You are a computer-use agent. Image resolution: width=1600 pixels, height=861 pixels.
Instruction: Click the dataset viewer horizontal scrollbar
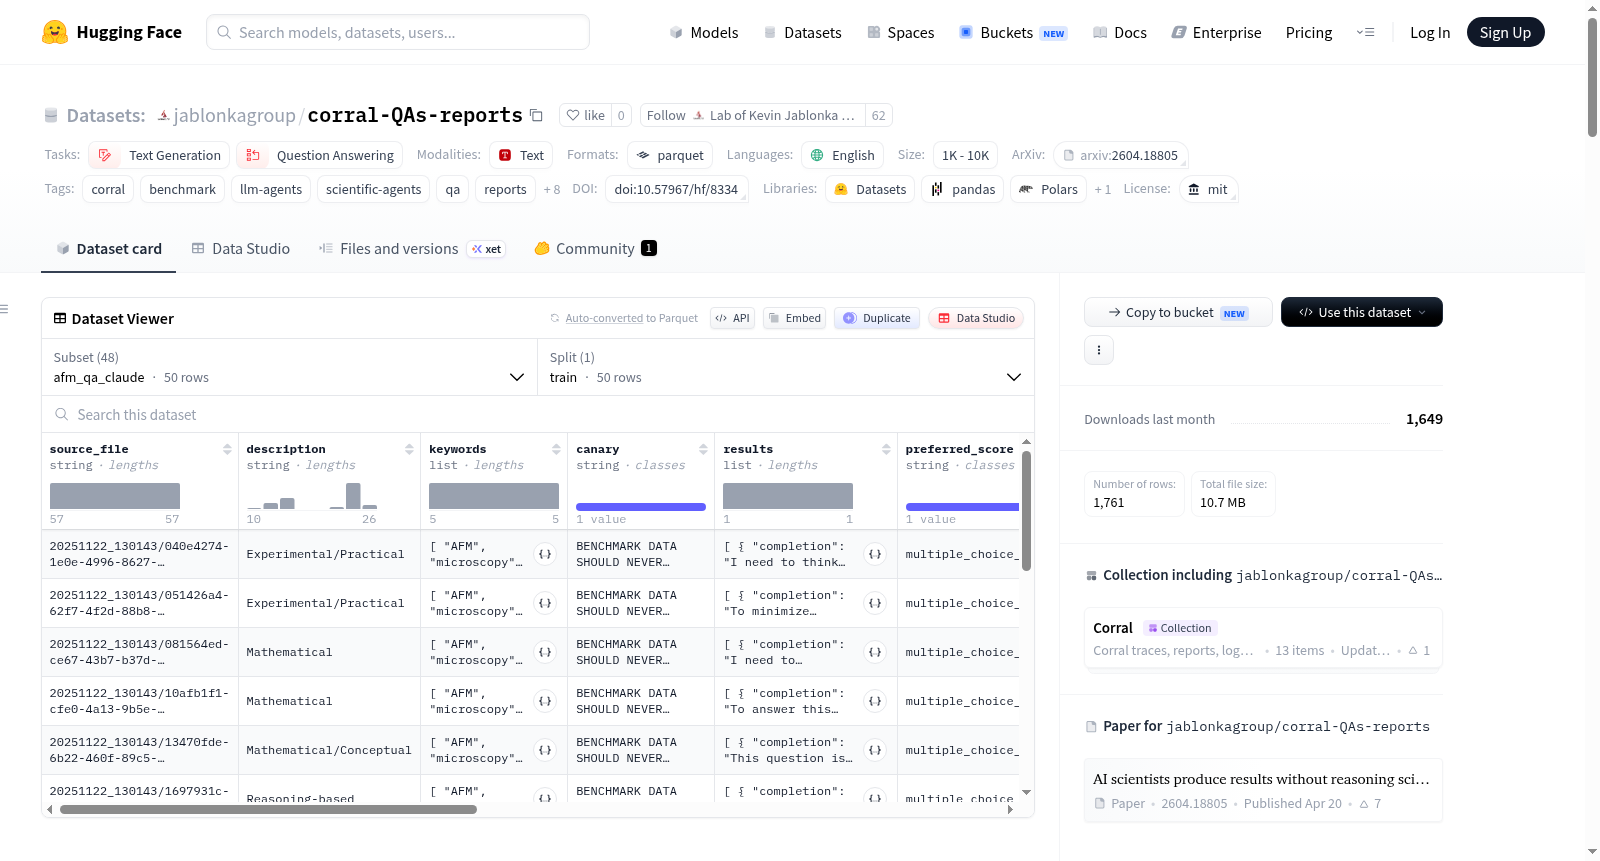268,810
